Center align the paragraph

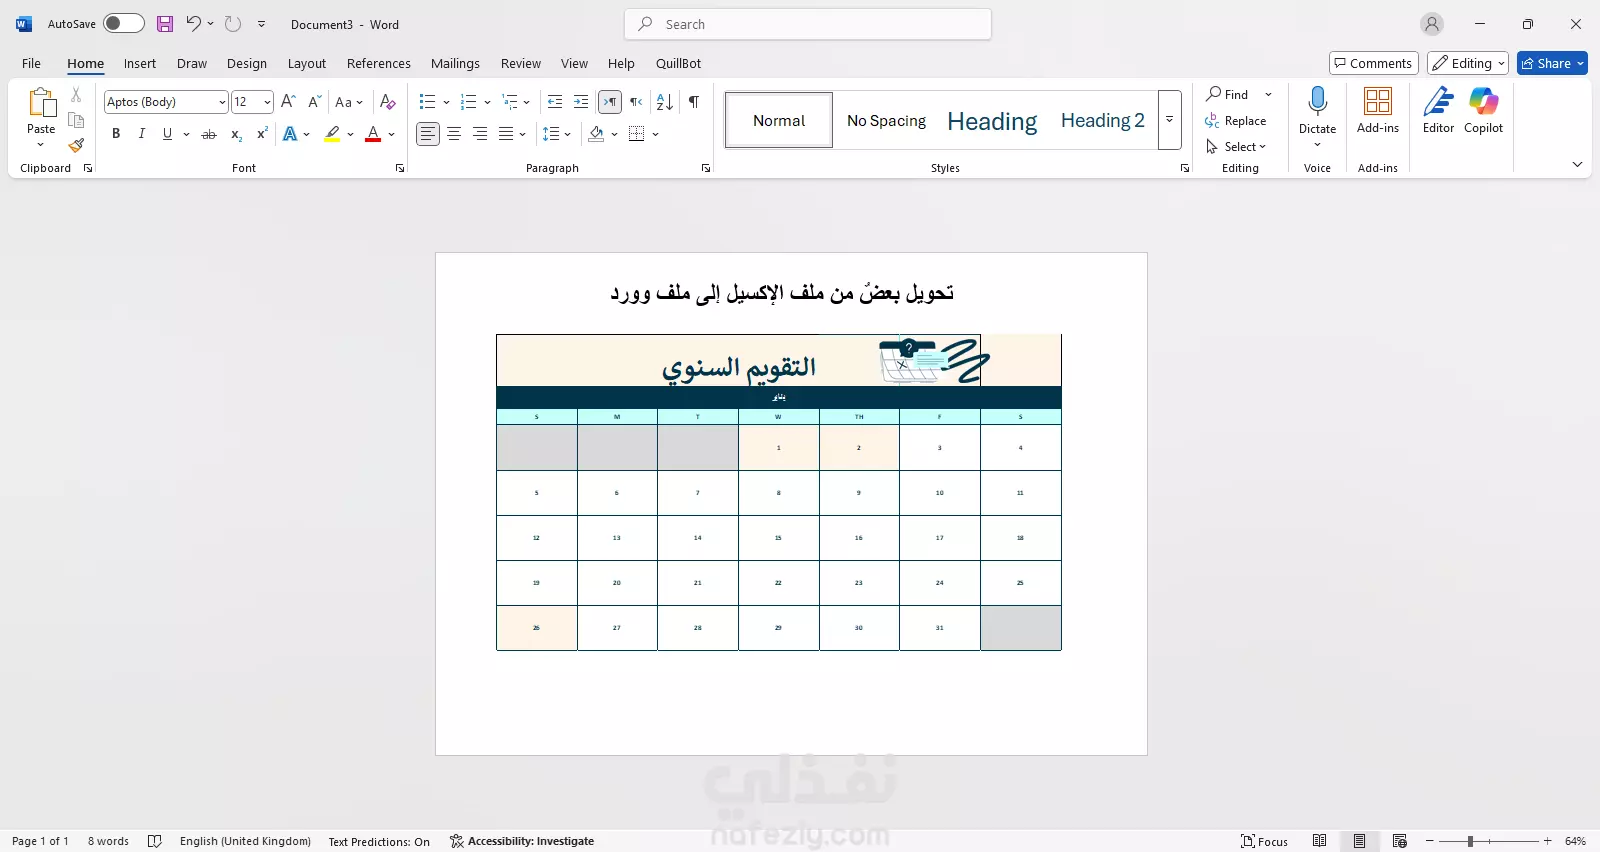454,134
